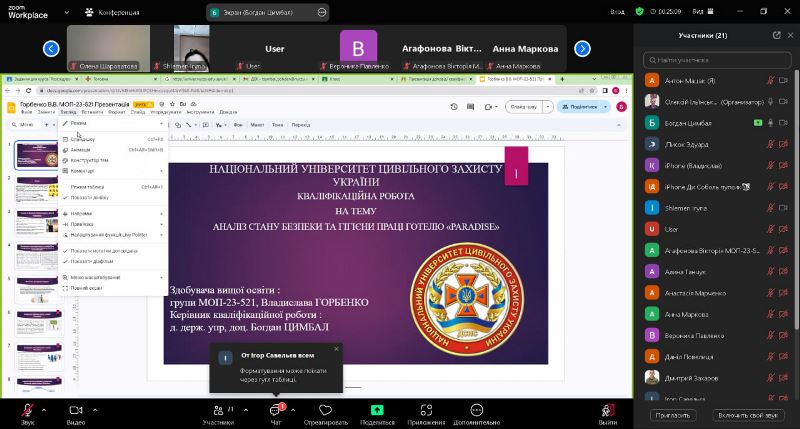Select slide 2 thumbnail in filmstrip
800x429 pixels.
coord(37,188)
